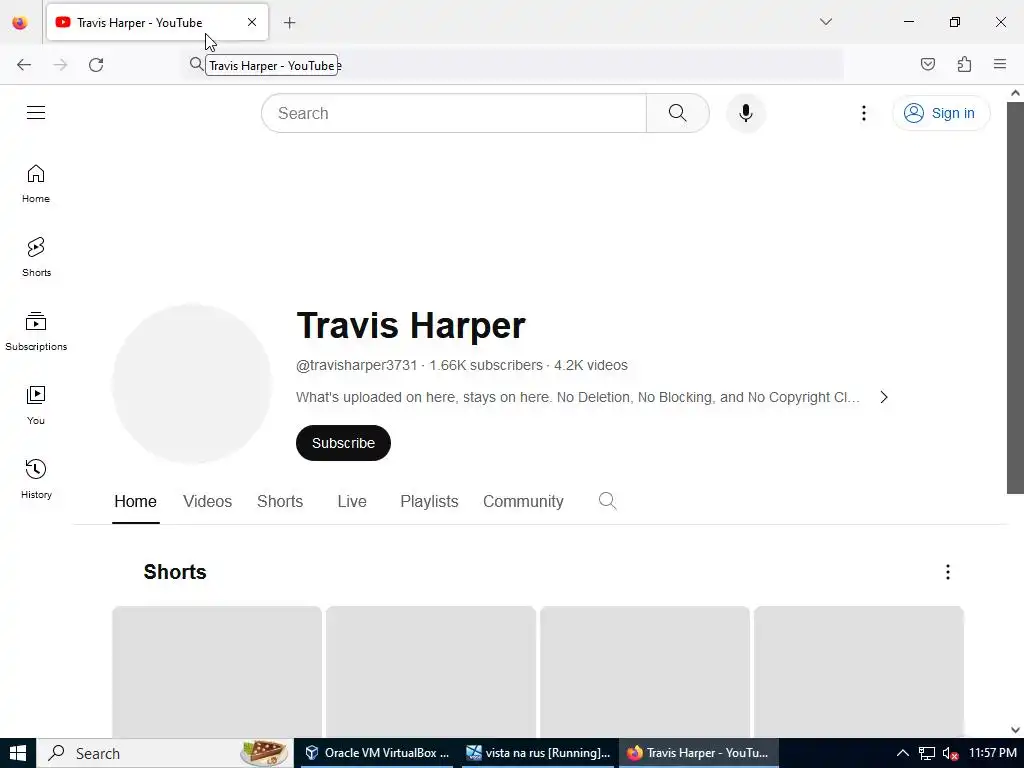Click the Firefox view icon
This screenshot has height=768, width=1024.
20,22
